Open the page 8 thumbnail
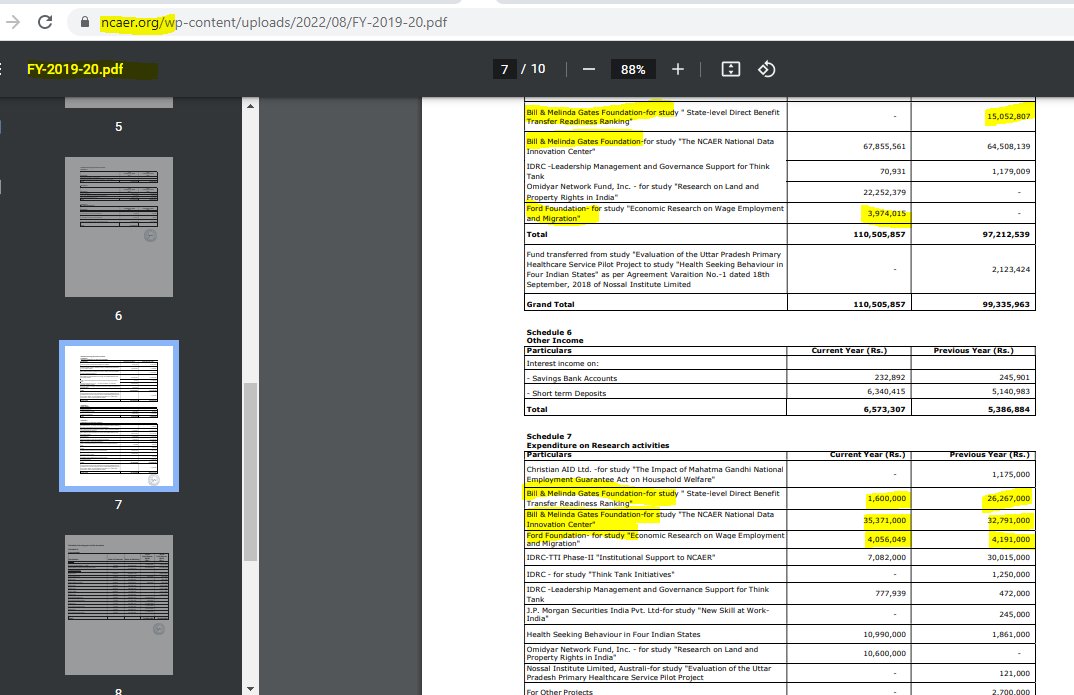Image resolution: width=1074 pixels, height=695 pixels. click(119, 605)
